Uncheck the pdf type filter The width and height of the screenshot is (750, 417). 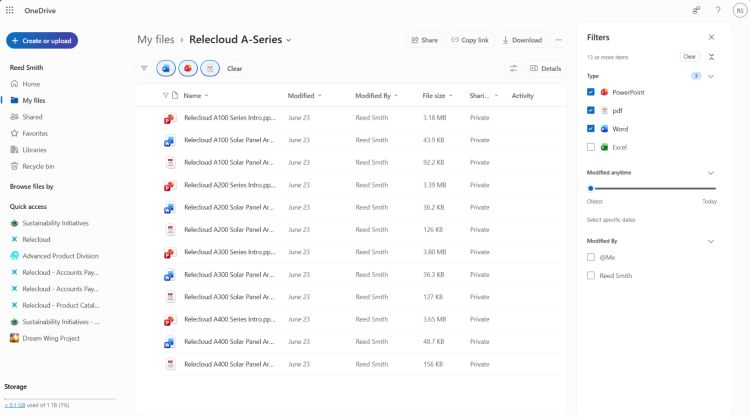591,110
